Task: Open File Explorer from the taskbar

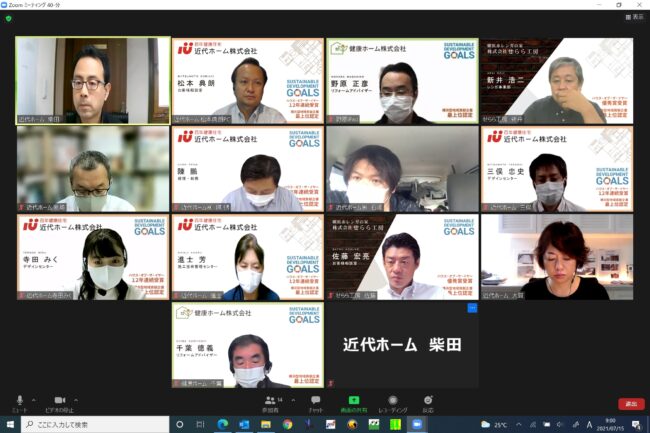Action: point(266,424)
